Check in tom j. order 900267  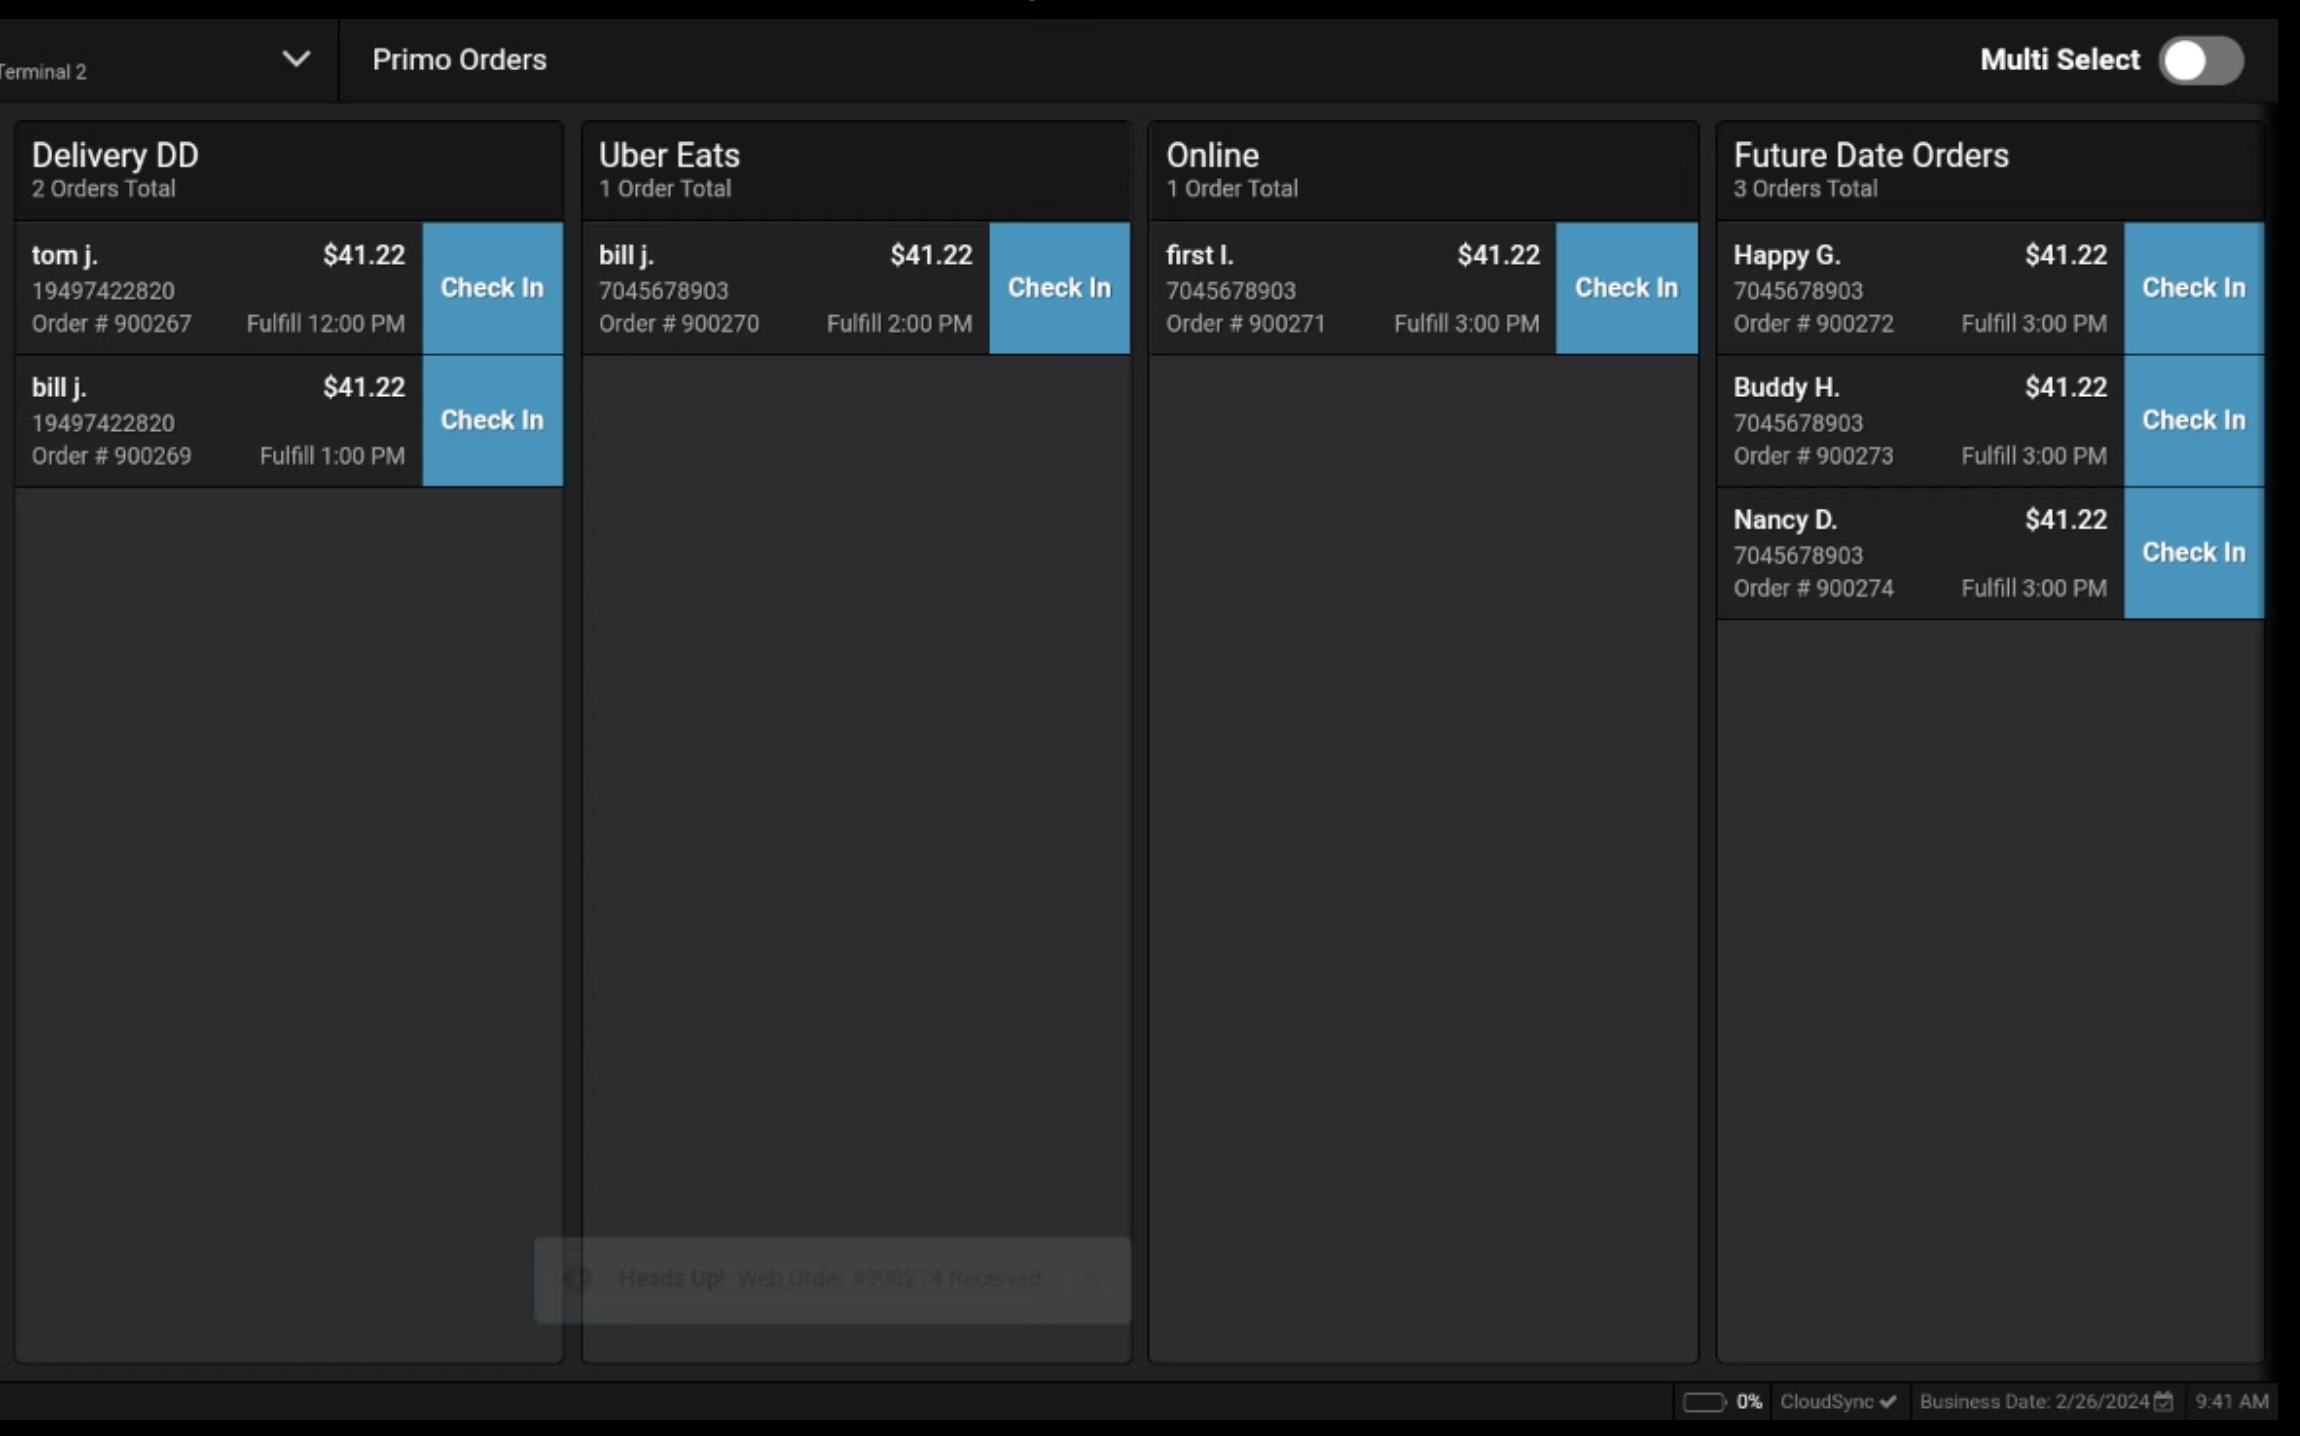[x=492, y=288]
